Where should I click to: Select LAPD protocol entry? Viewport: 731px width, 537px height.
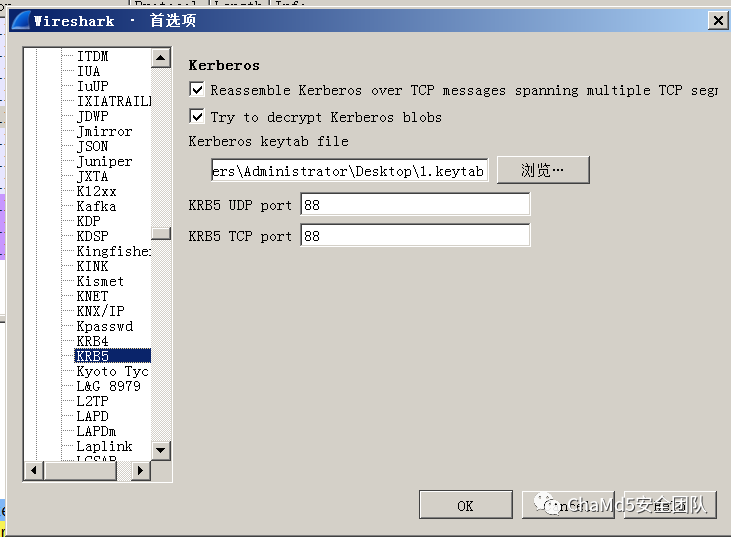pos(92,416)
